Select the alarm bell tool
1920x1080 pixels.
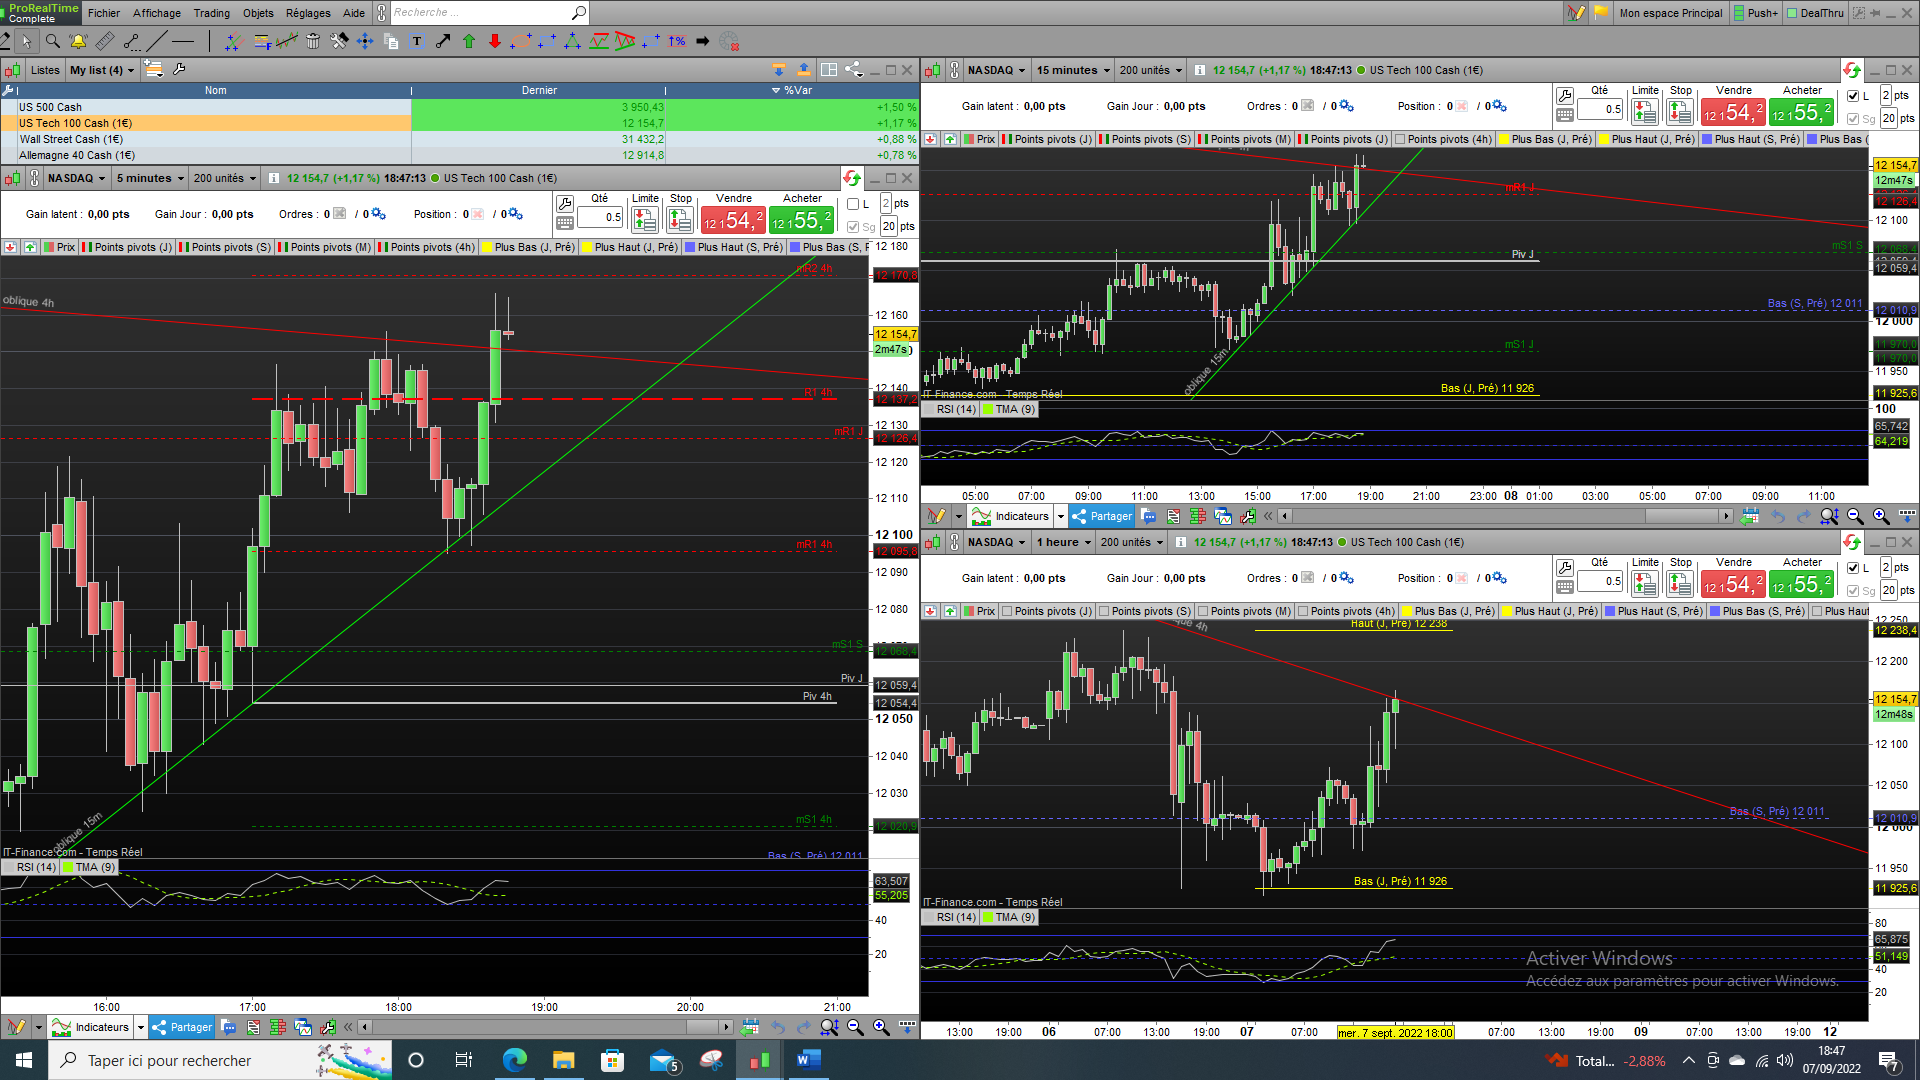click(78, 41)
